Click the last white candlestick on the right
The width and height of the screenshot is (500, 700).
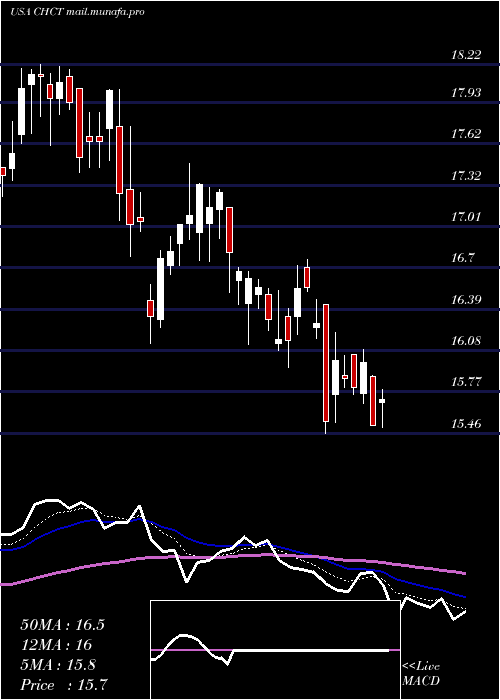pos(382,401)
